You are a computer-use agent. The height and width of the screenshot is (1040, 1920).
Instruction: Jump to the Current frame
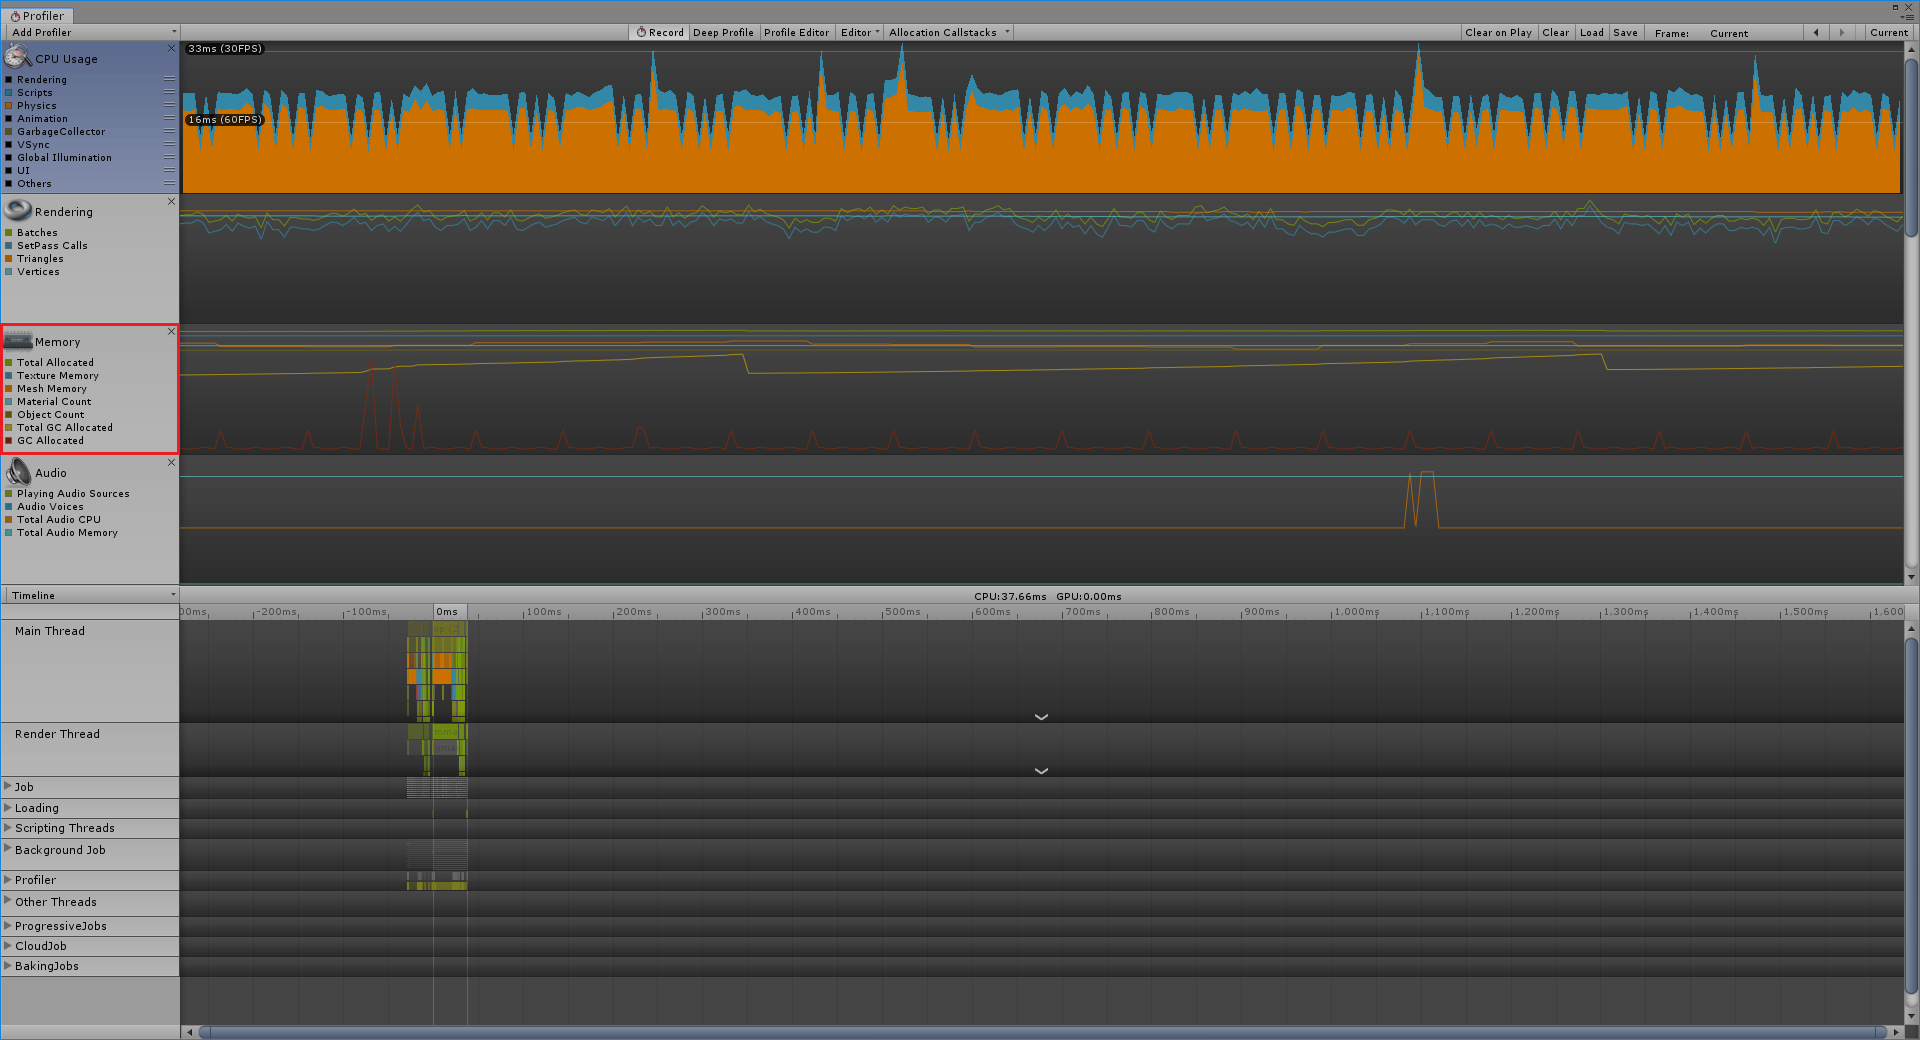[1888, 33]
